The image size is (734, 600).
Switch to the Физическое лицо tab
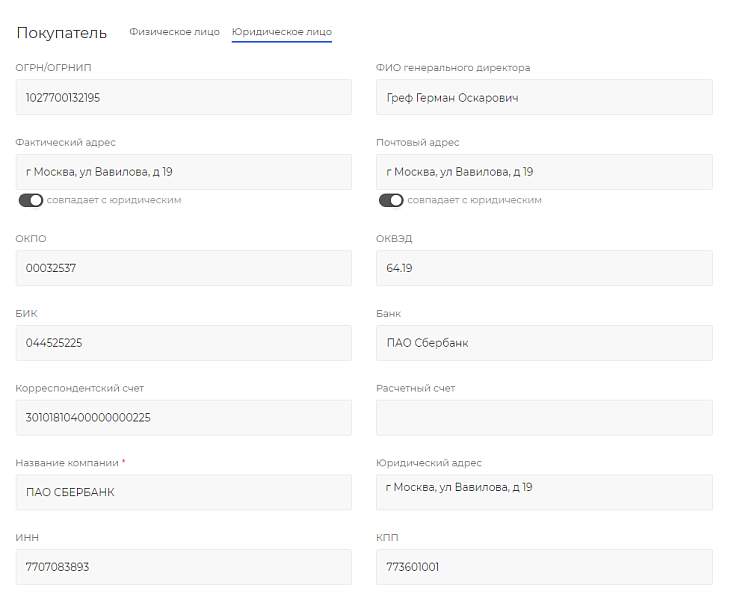click(x=174, y=32)
